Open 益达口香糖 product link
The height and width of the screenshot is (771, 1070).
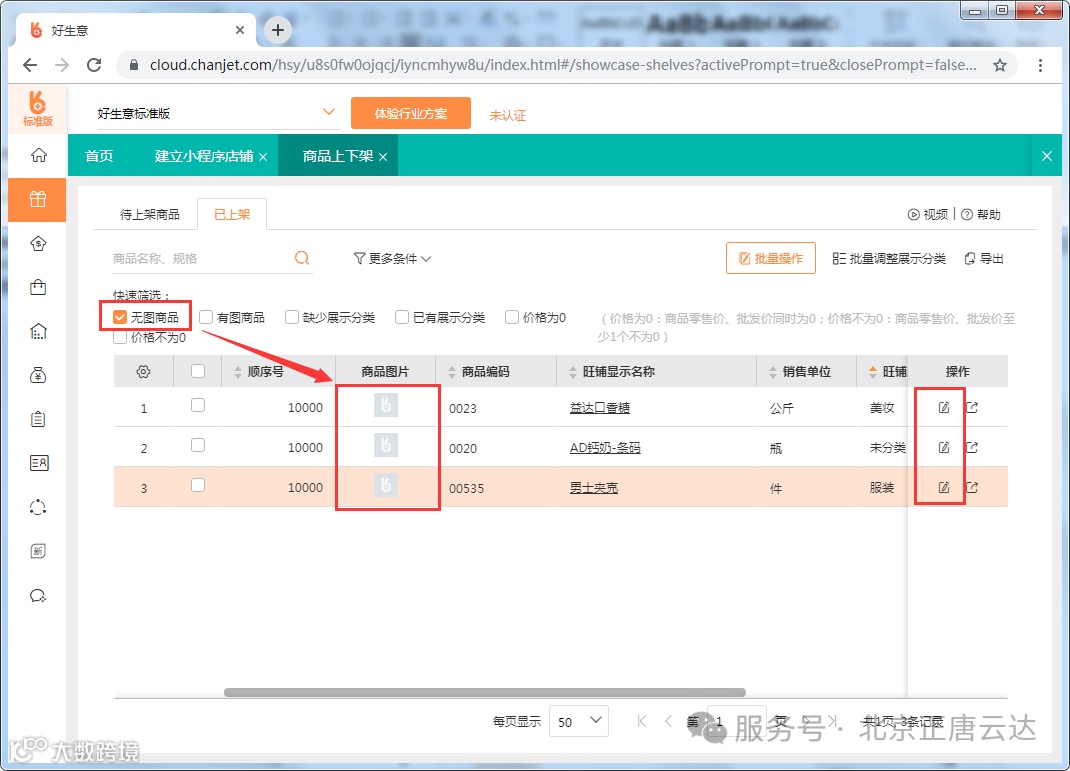click(600, 407)
